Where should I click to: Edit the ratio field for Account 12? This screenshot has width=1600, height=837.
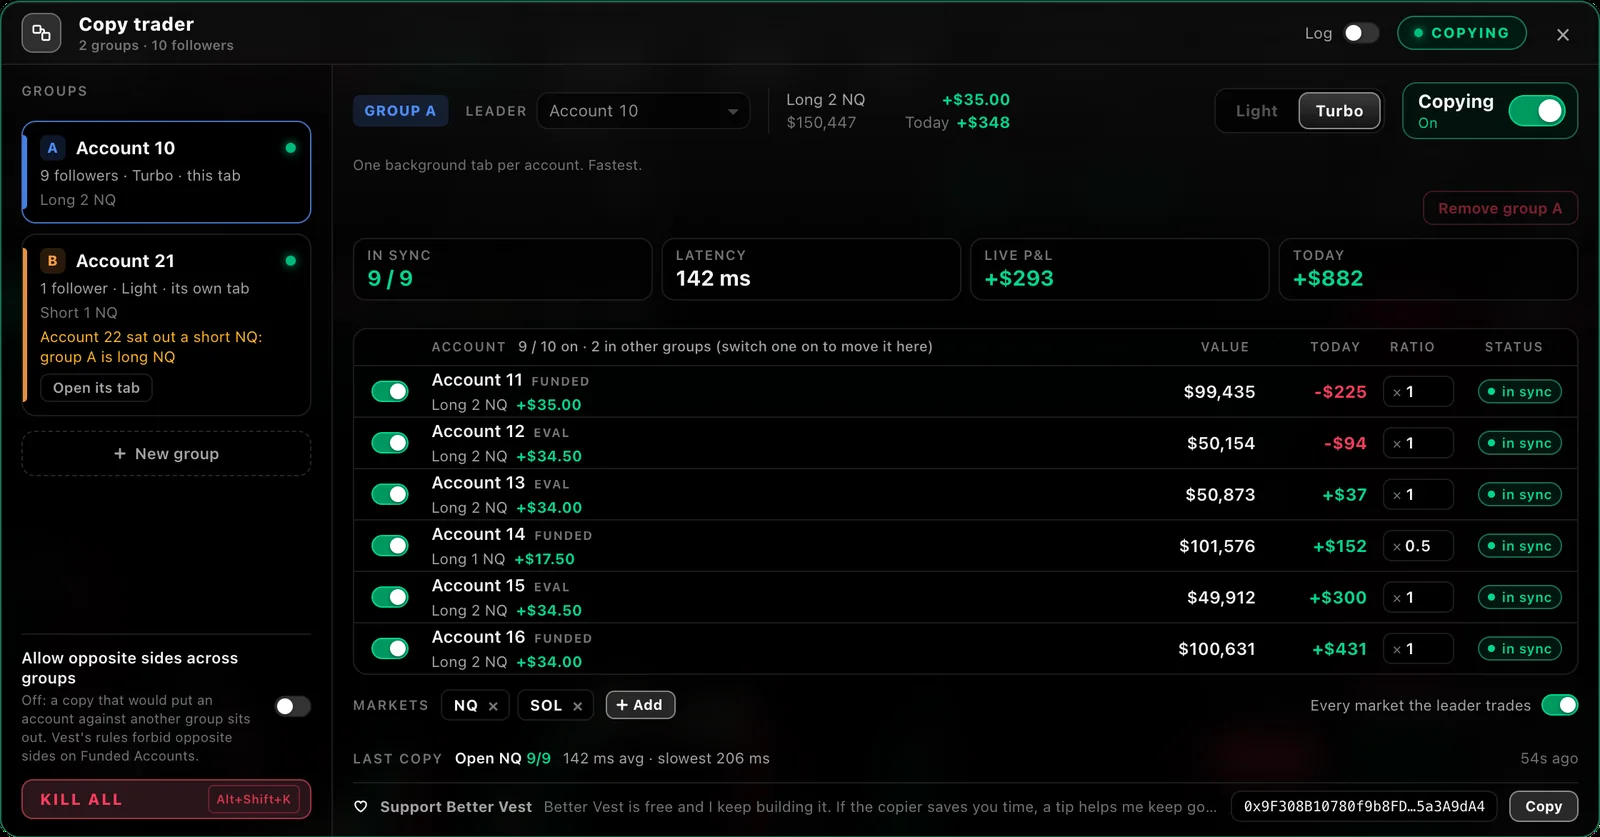coord(1418,443)
